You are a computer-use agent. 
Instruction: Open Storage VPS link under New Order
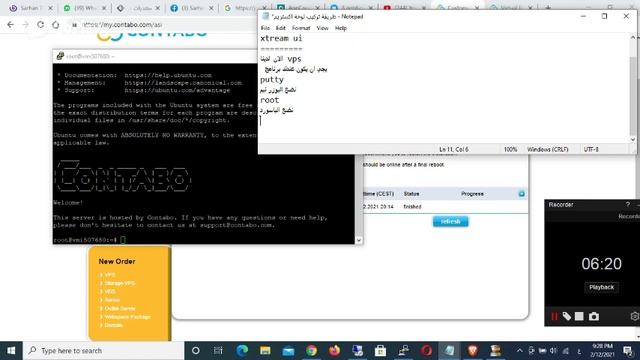point(119,283)
